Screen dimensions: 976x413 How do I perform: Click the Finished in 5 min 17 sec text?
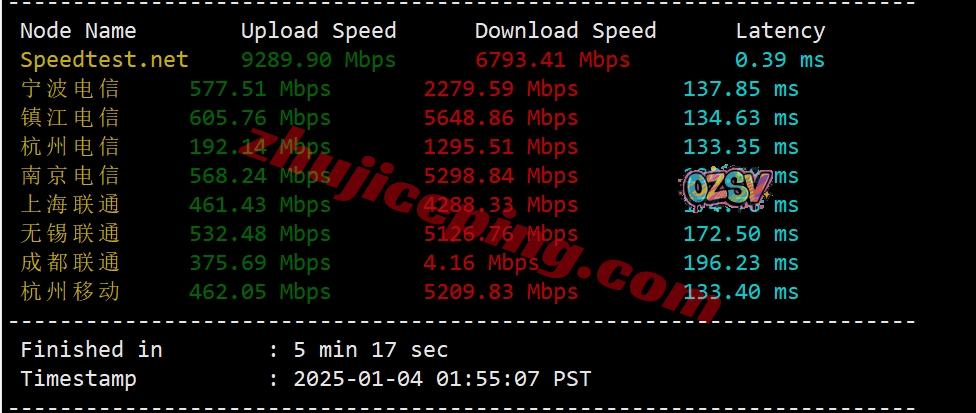coord(234,350)
